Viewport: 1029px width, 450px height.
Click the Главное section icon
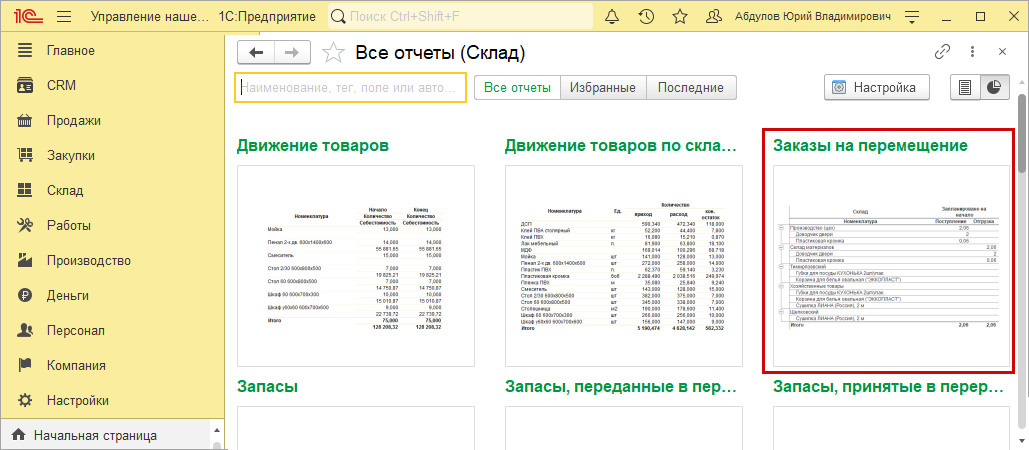pos(25,51)
